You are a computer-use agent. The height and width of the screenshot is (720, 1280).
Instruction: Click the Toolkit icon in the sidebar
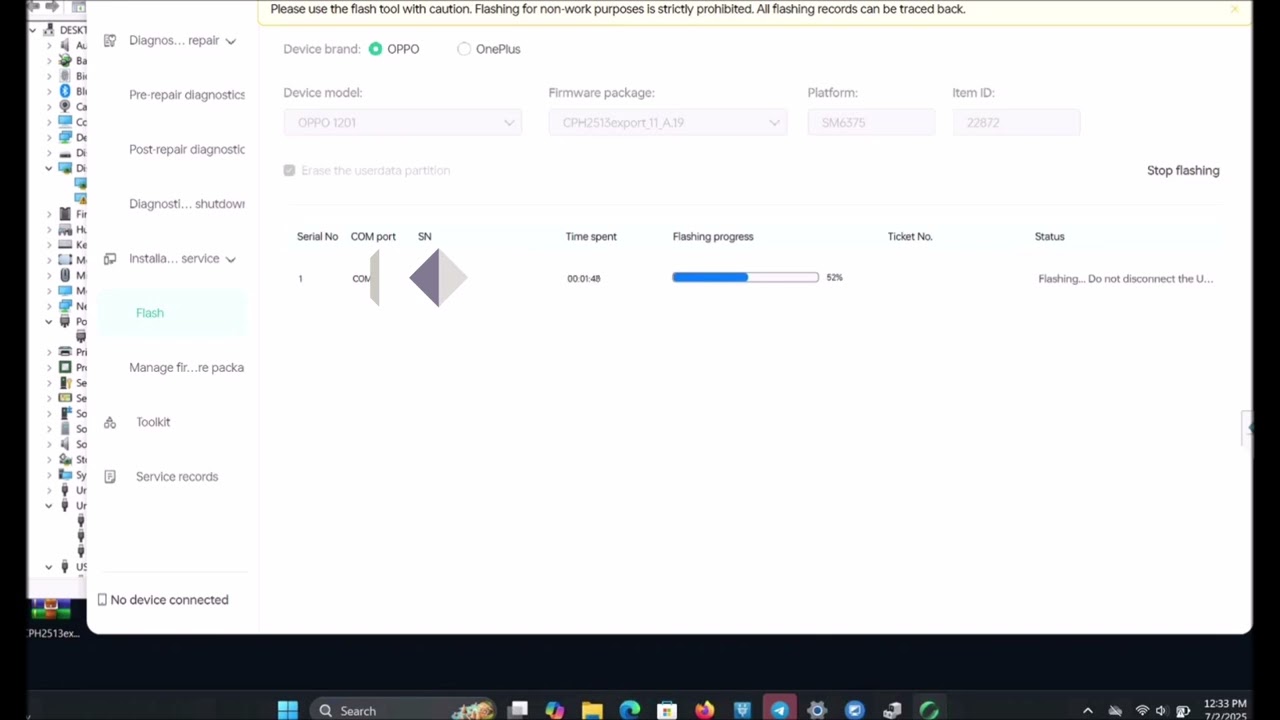tap(110, 422)
